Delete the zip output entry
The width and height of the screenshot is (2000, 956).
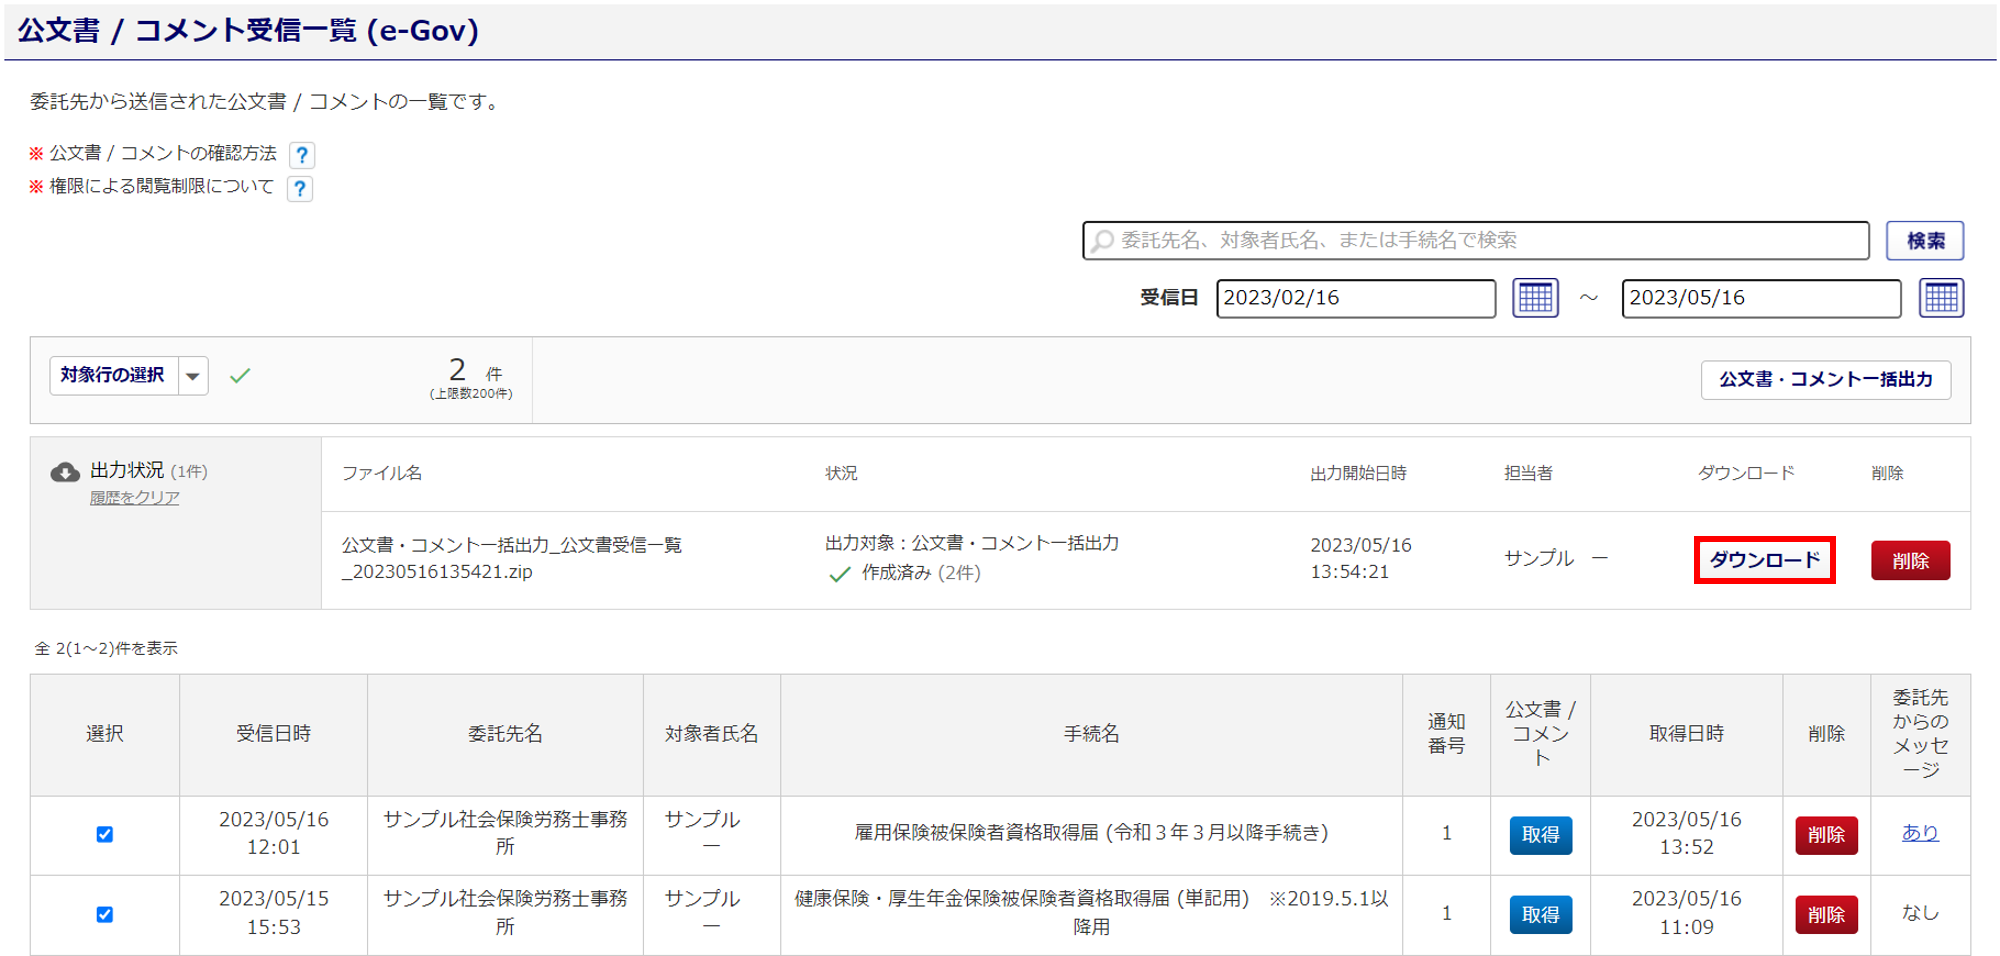tap(1910, 561)
